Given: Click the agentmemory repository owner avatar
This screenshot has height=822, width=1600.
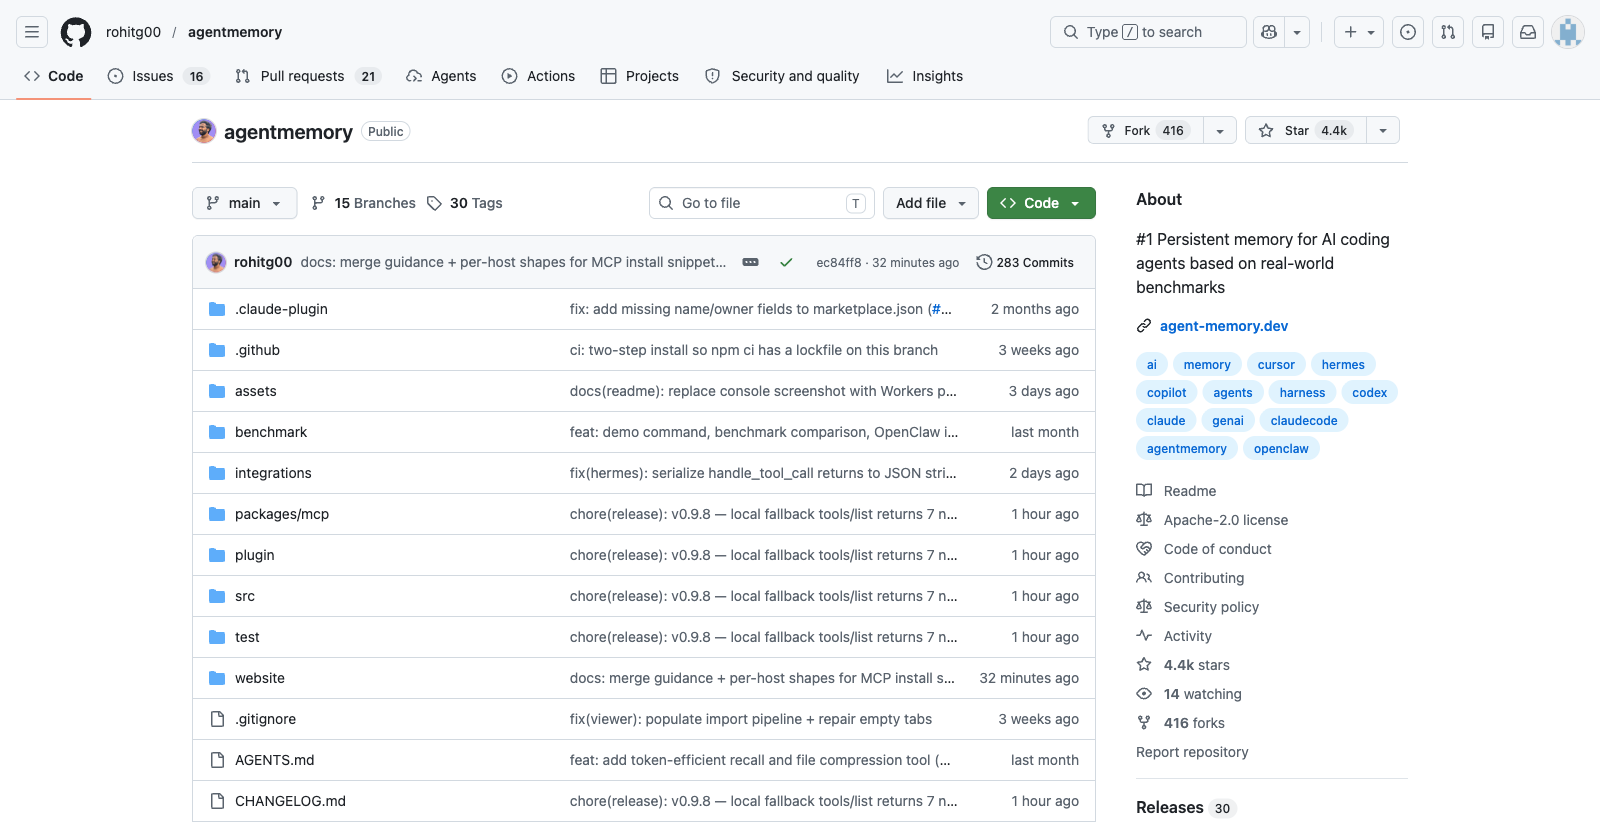Looking at the screenshot, I should (x=204, y=131).
